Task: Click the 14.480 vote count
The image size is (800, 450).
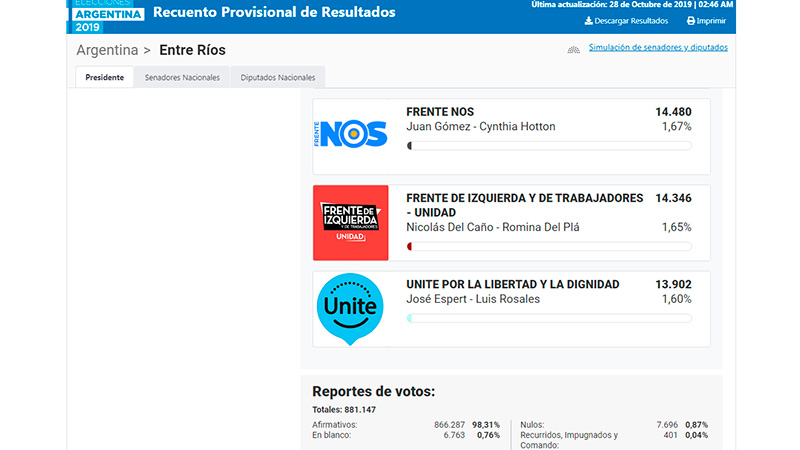Action: (673, 112)
